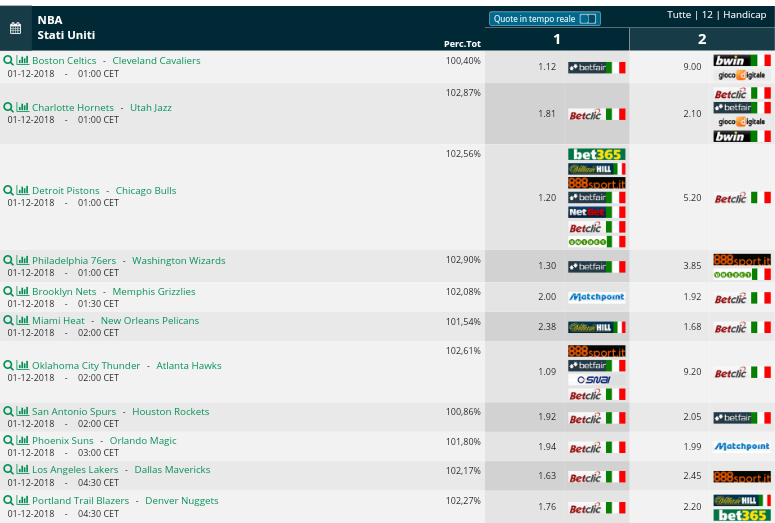Click the 102,87% payout percentage value
This screenshot has height=523, width=775.
(x=463, y=92)
